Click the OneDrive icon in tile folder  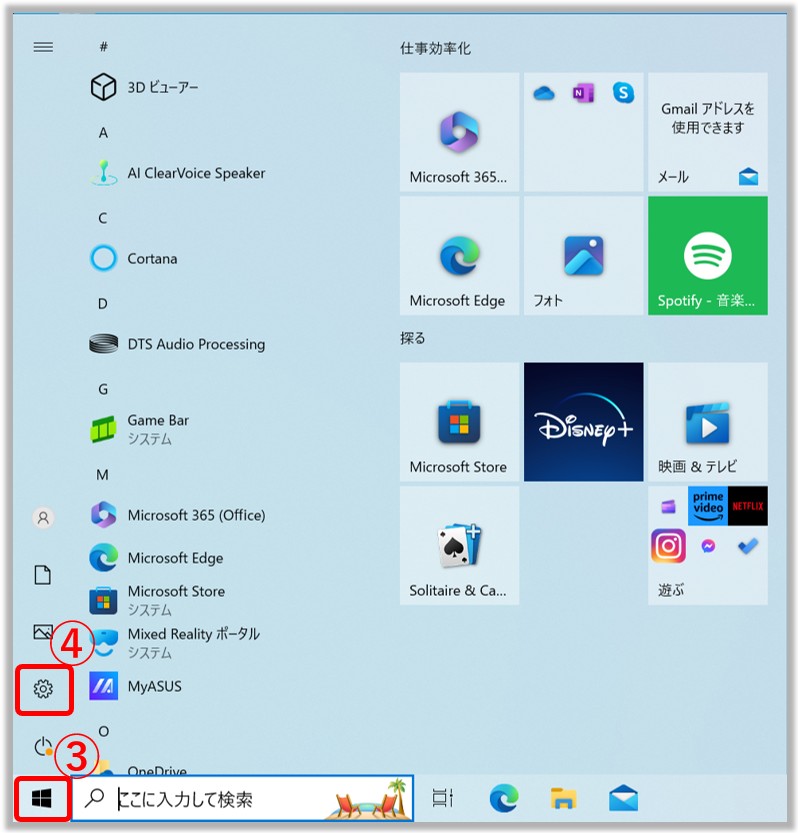544,94
